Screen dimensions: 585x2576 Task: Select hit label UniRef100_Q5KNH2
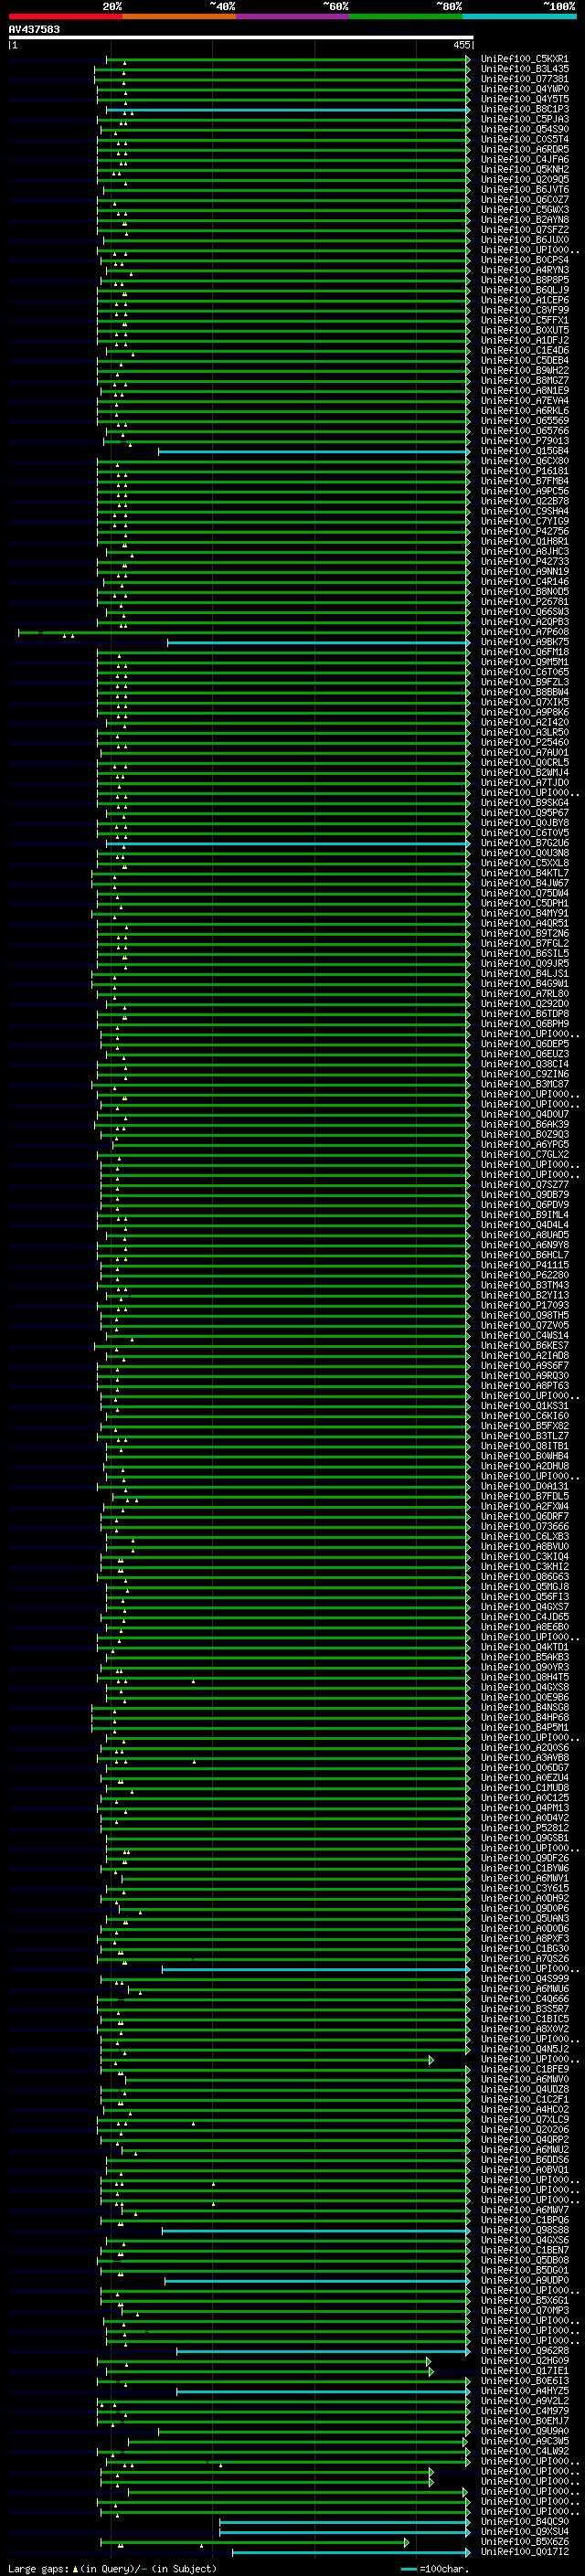click(524, 169)
